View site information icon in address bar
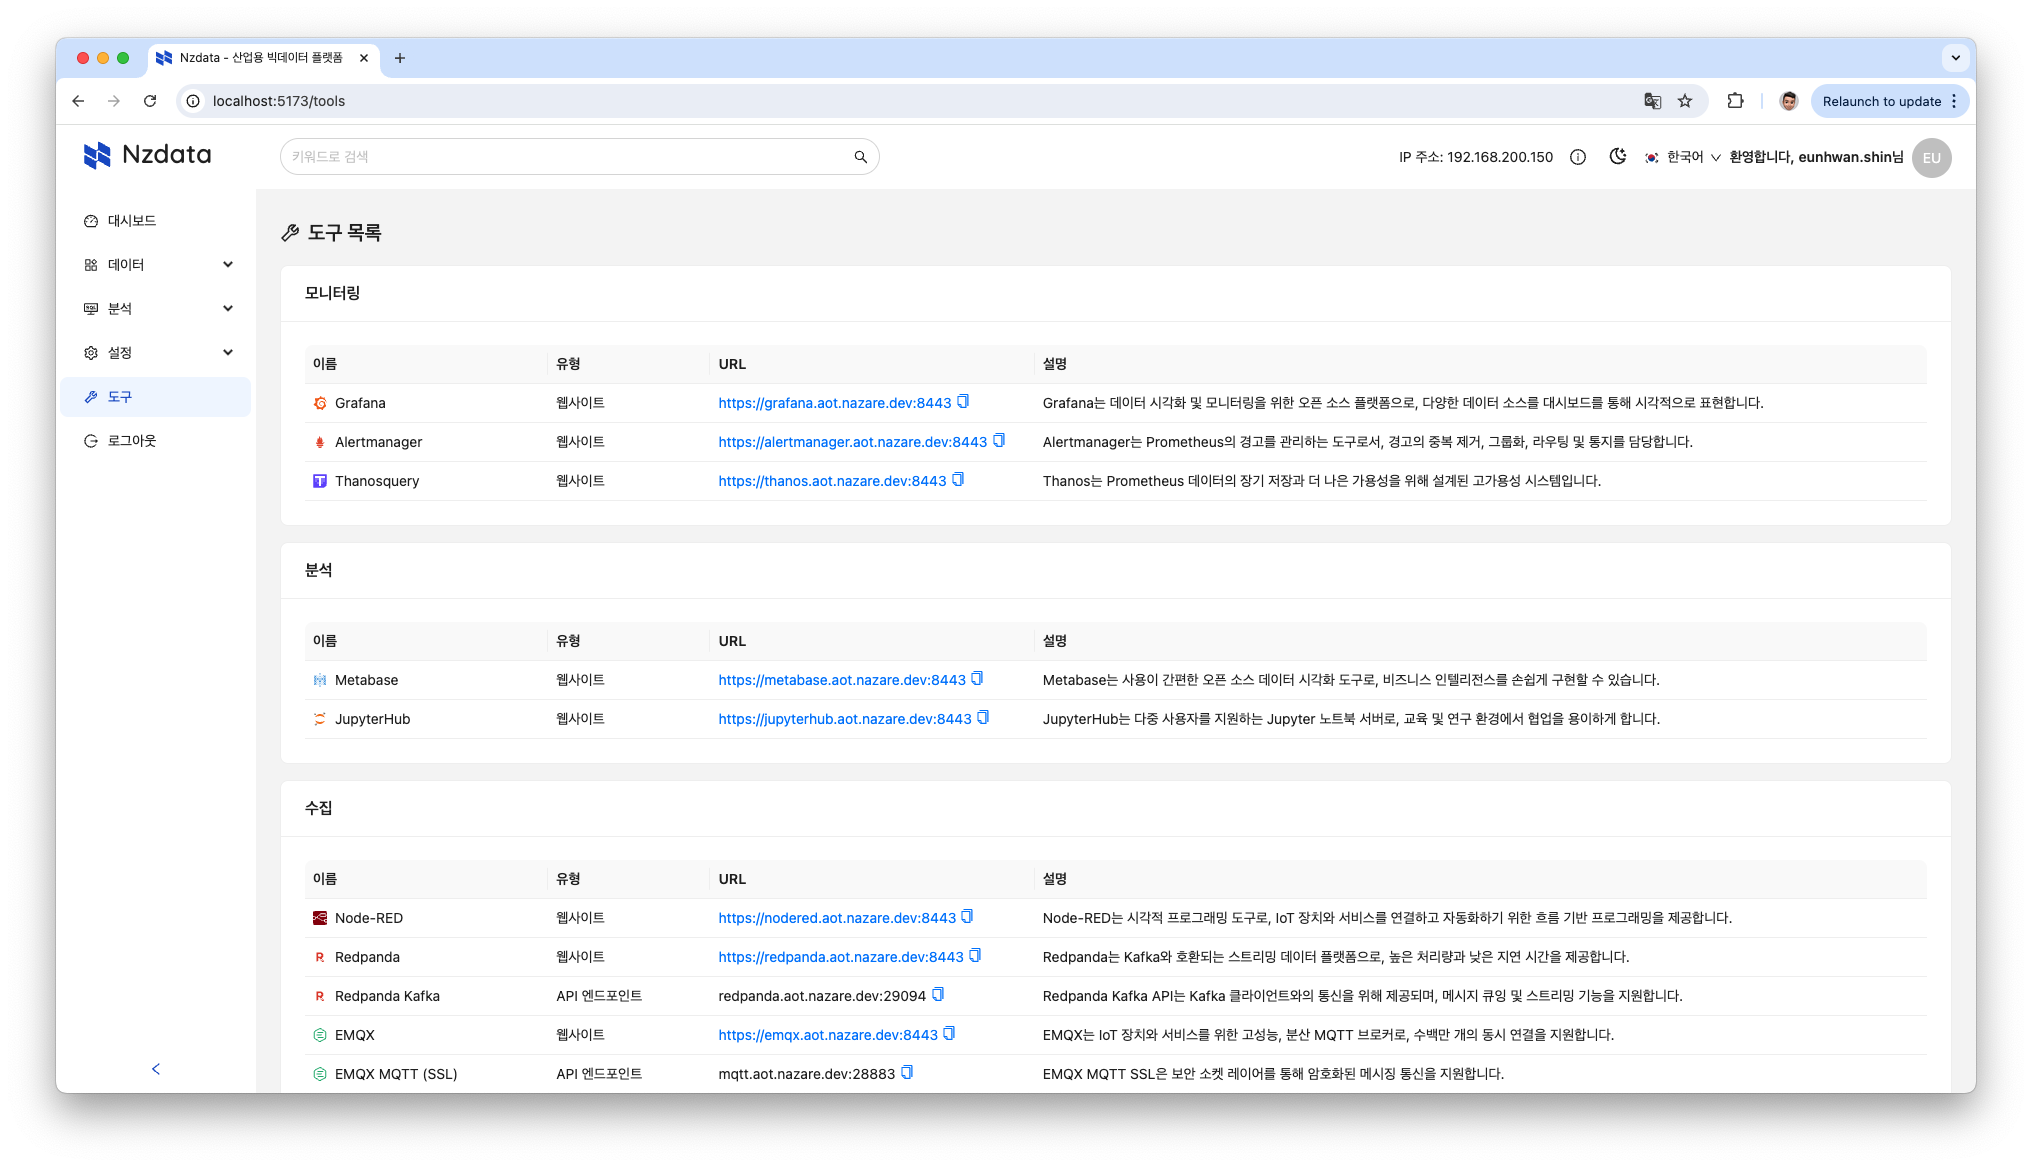Screen dimensions: 2032x1167 coord(194,101)
